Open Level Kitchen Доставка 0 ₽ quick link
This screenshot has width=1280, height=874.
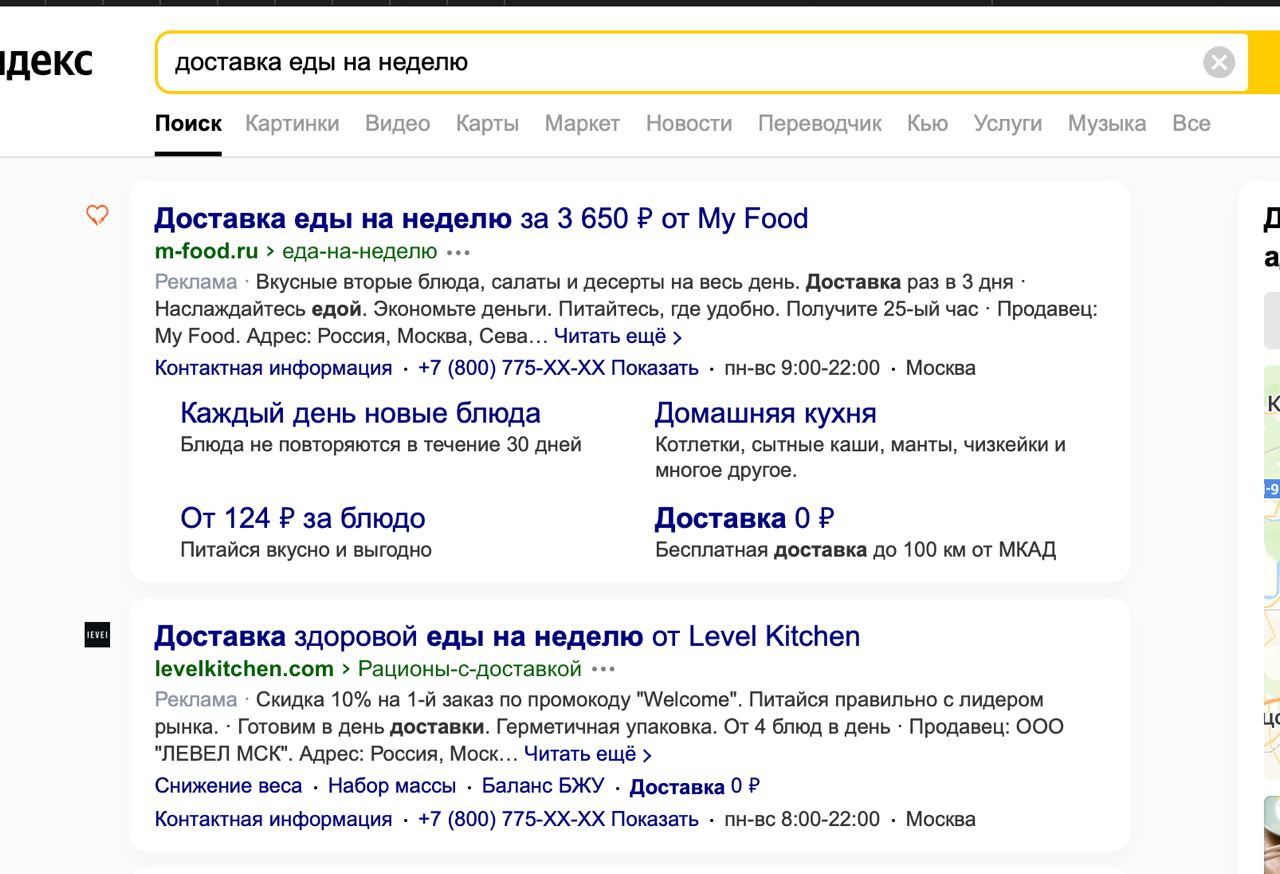(695, 787)
